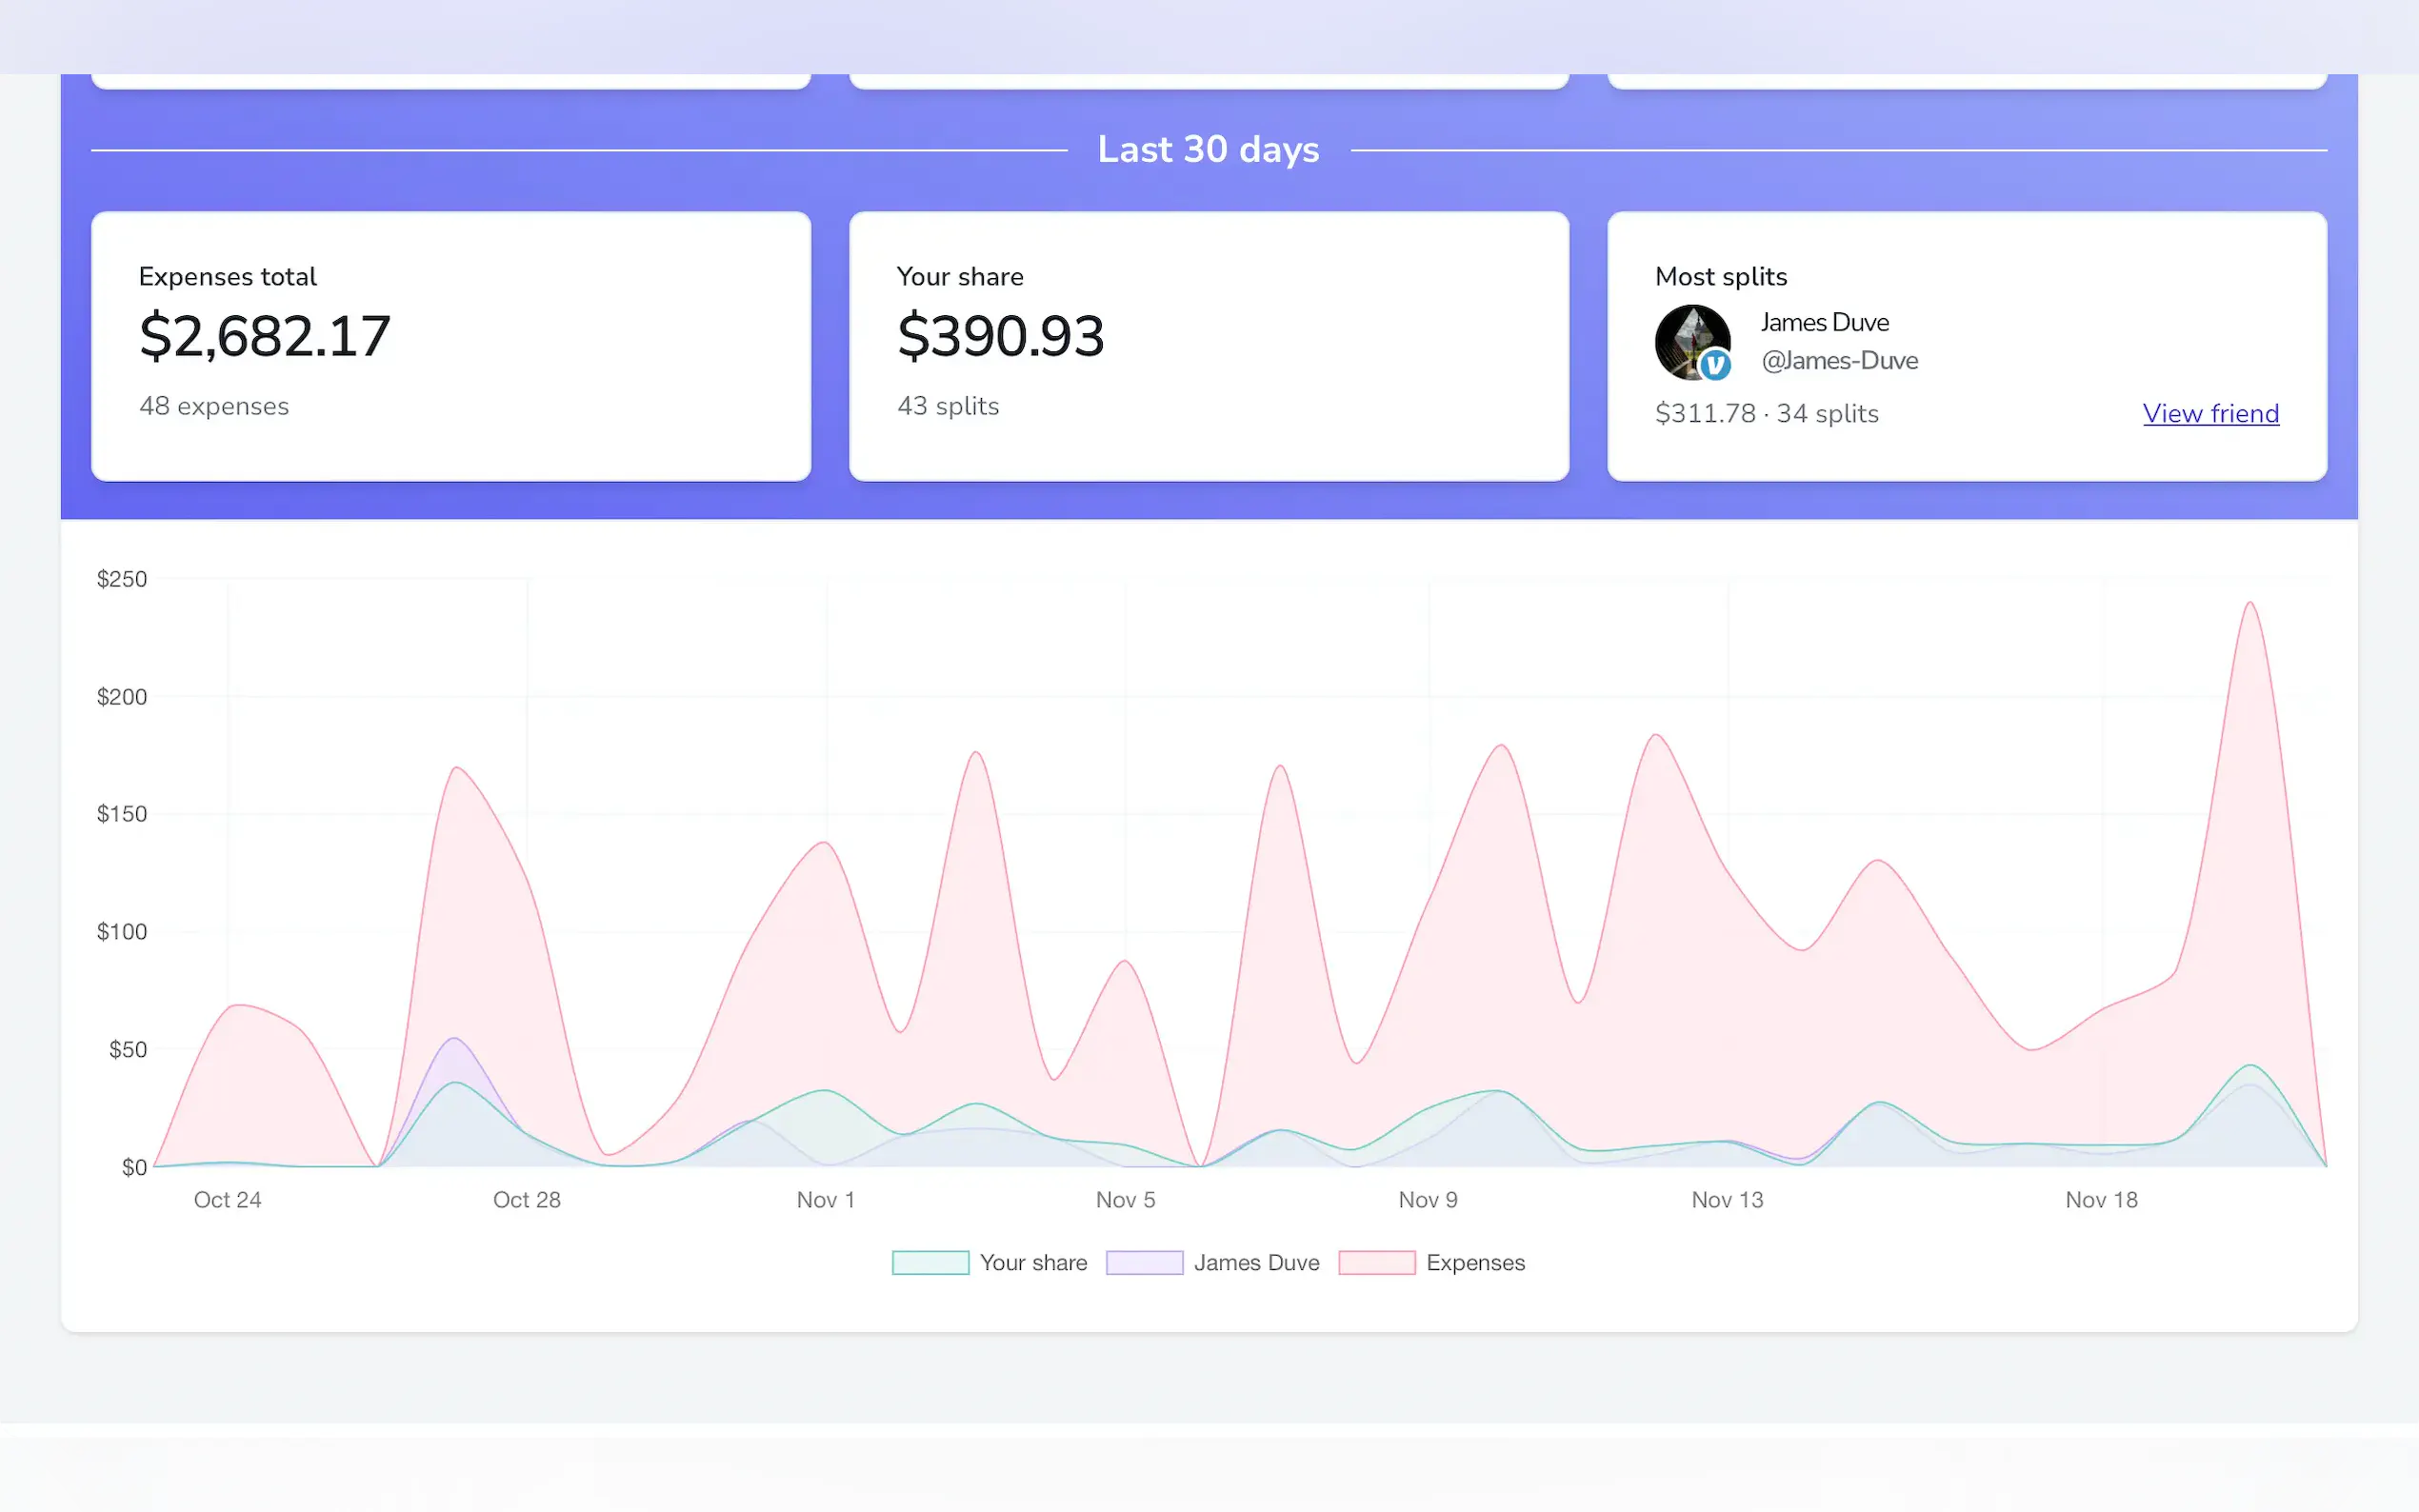Image resolution: width=2419 pixels, height=1512 pixels.
Task: Click the highest expenses peak on chart
Action: (x=2249, y=604)
